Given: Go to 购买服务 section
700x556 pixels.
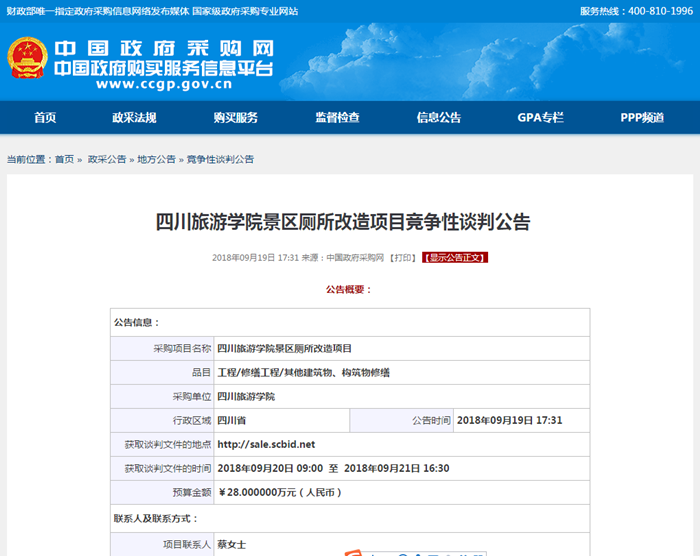Looking at the screenshot, I should click(x=235, y=117).
